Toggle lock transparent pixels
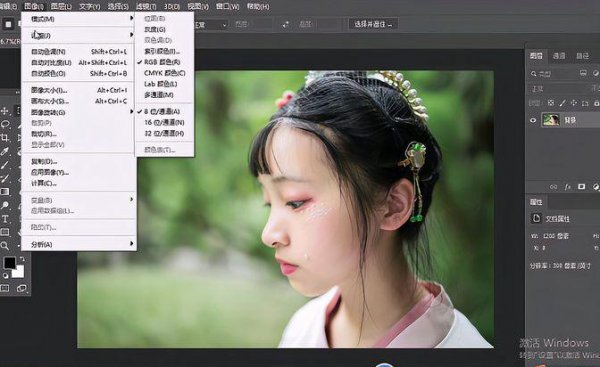 (x=551, y=103)
